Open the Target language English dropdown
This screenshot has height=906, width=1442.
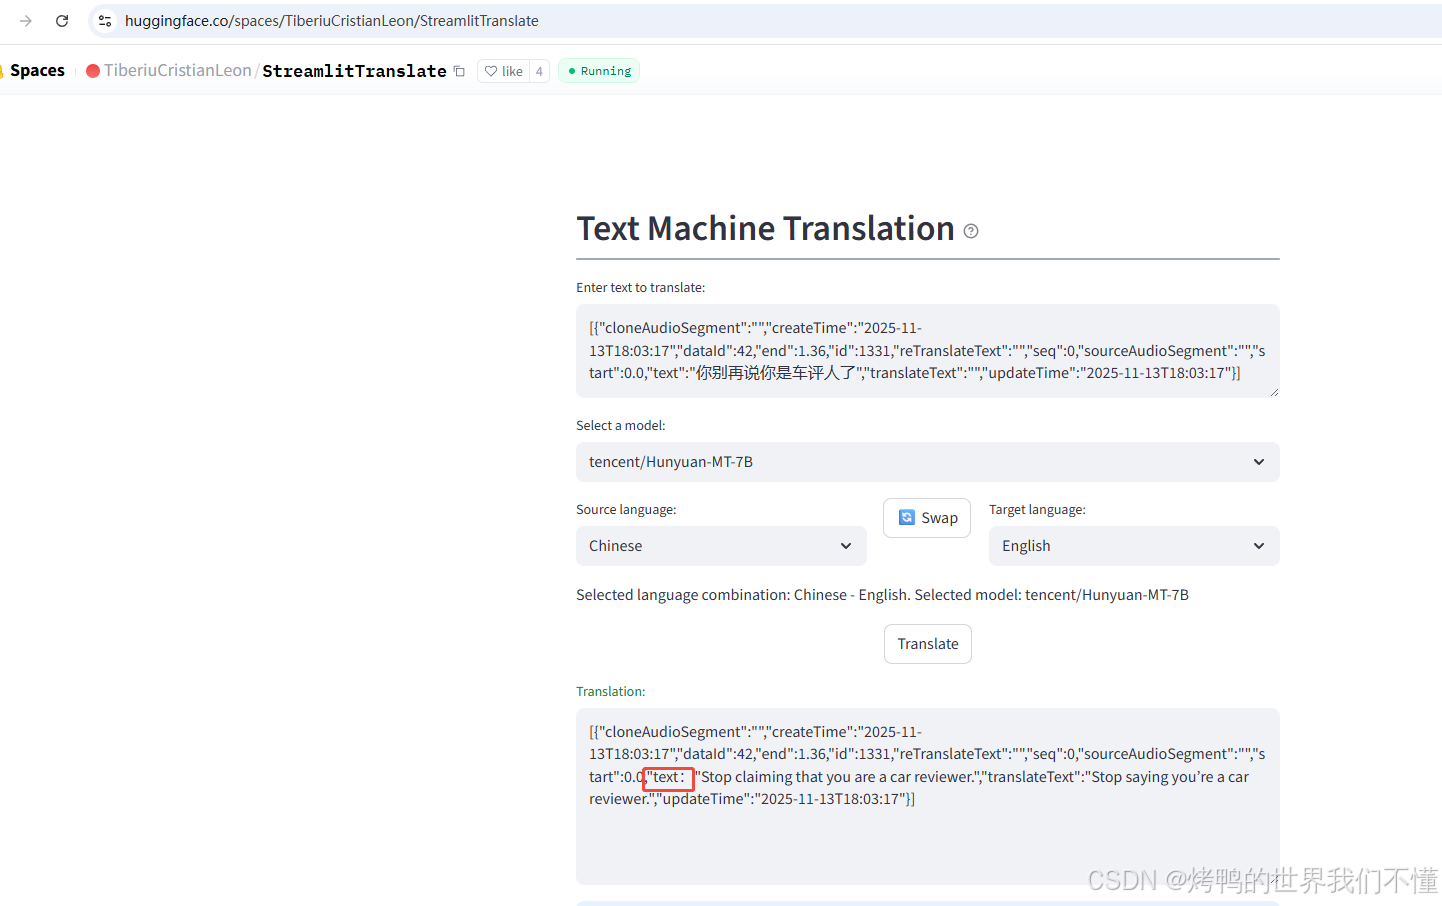(1134, 546)
